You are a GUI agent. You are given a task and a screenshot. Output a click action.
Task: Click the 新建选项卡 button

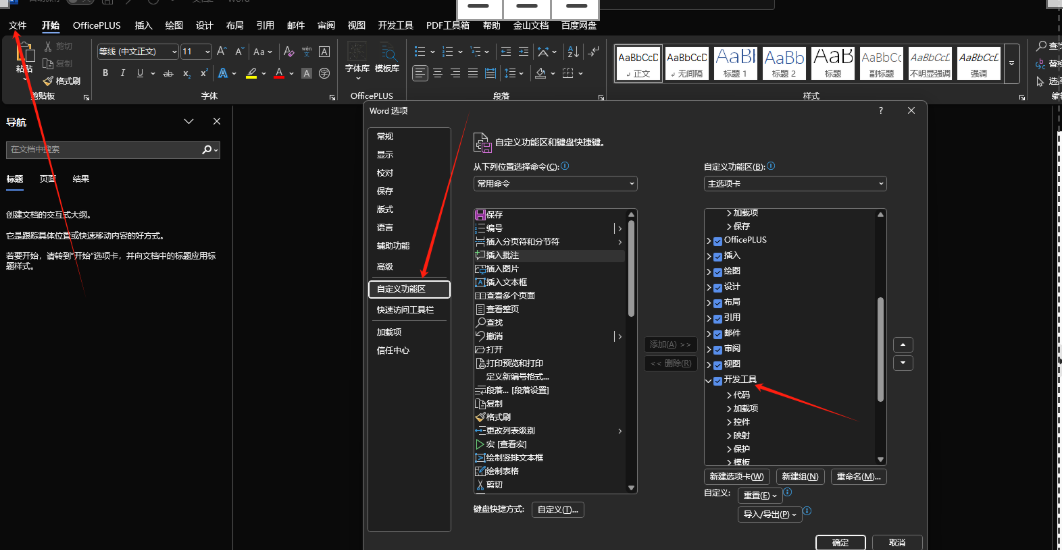737,477
